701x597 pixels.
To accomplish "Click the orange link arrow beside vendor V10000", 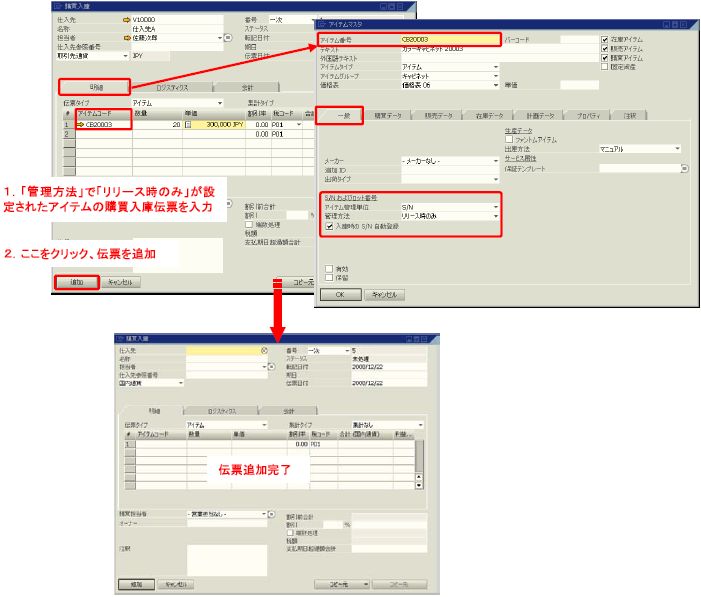I will click(x=124, y=20).
